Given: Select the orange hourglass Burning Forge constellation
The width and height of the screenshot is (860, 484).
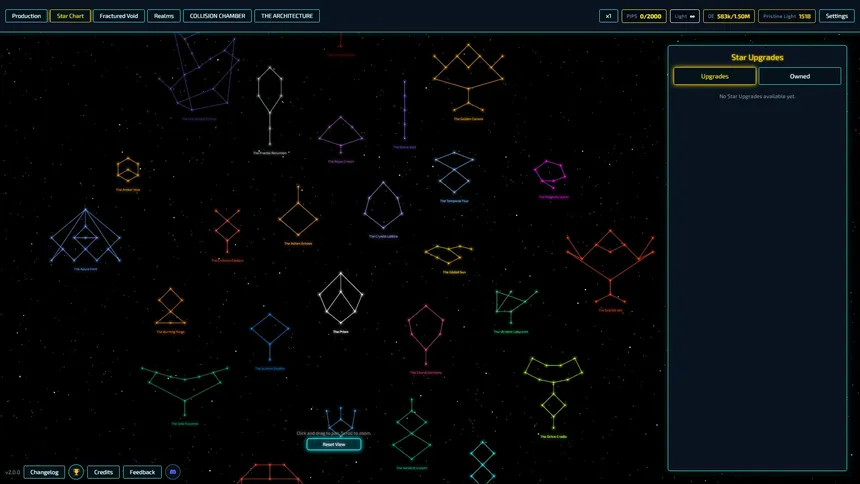Looking at the screenshot, I should click(x=171, y=306).
